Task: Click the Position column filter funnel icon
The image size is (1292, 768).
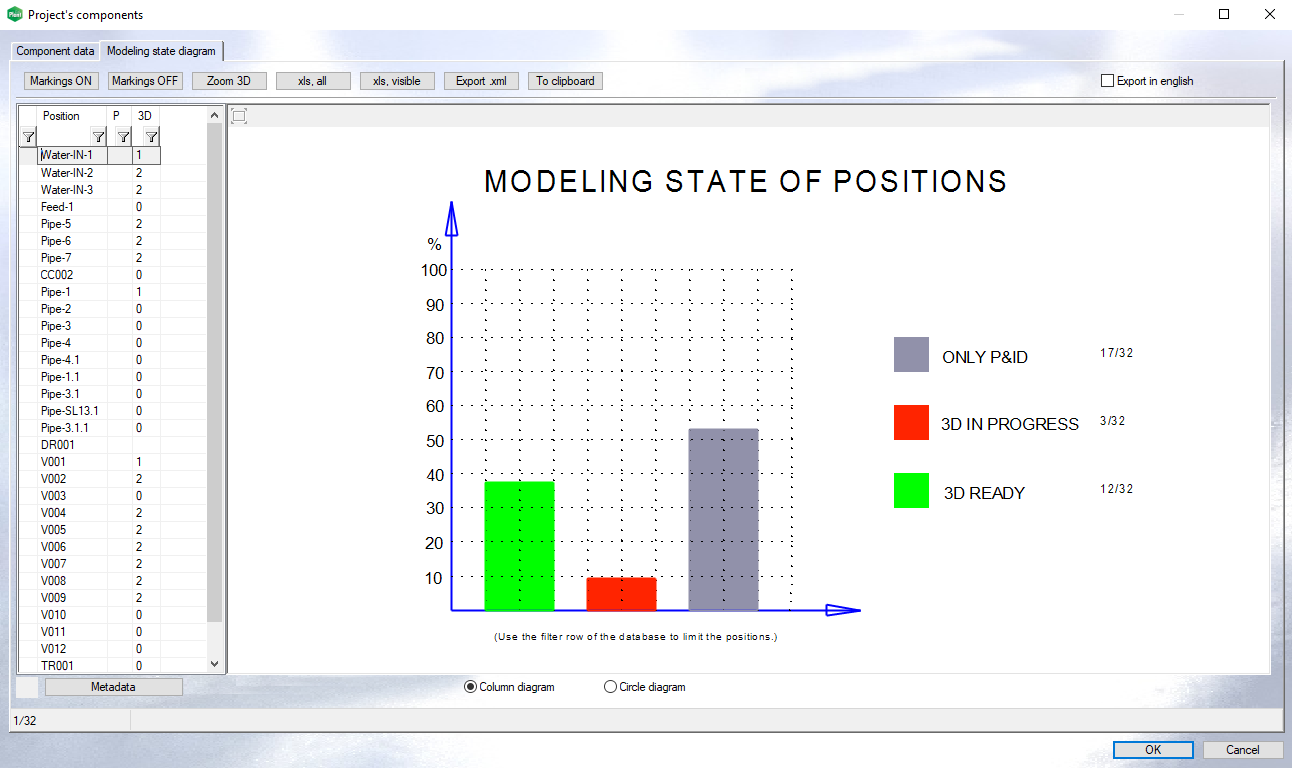Action: point(98,137)
